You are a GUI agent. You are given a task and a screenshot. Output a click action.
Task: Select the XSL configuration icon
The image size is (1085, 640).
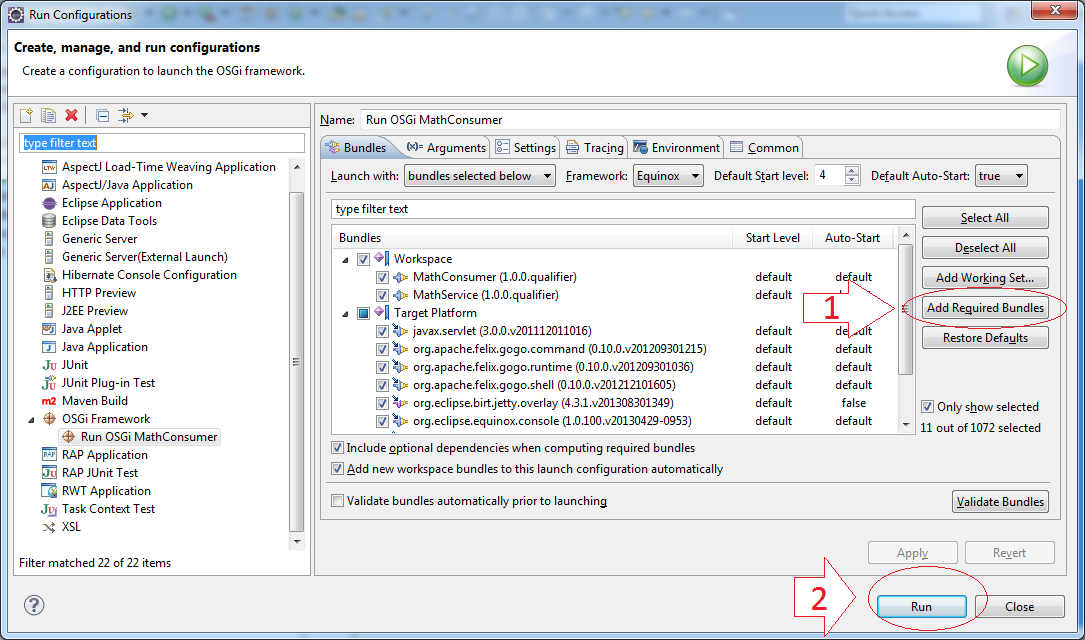tap(49, 527)
